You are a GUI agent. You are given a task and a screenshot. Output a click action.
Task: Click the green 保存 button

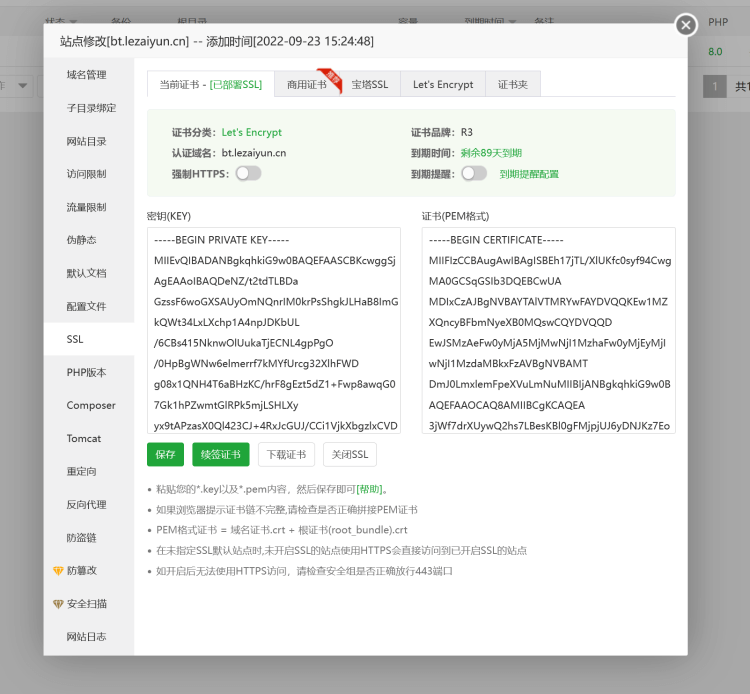[165, 454]
